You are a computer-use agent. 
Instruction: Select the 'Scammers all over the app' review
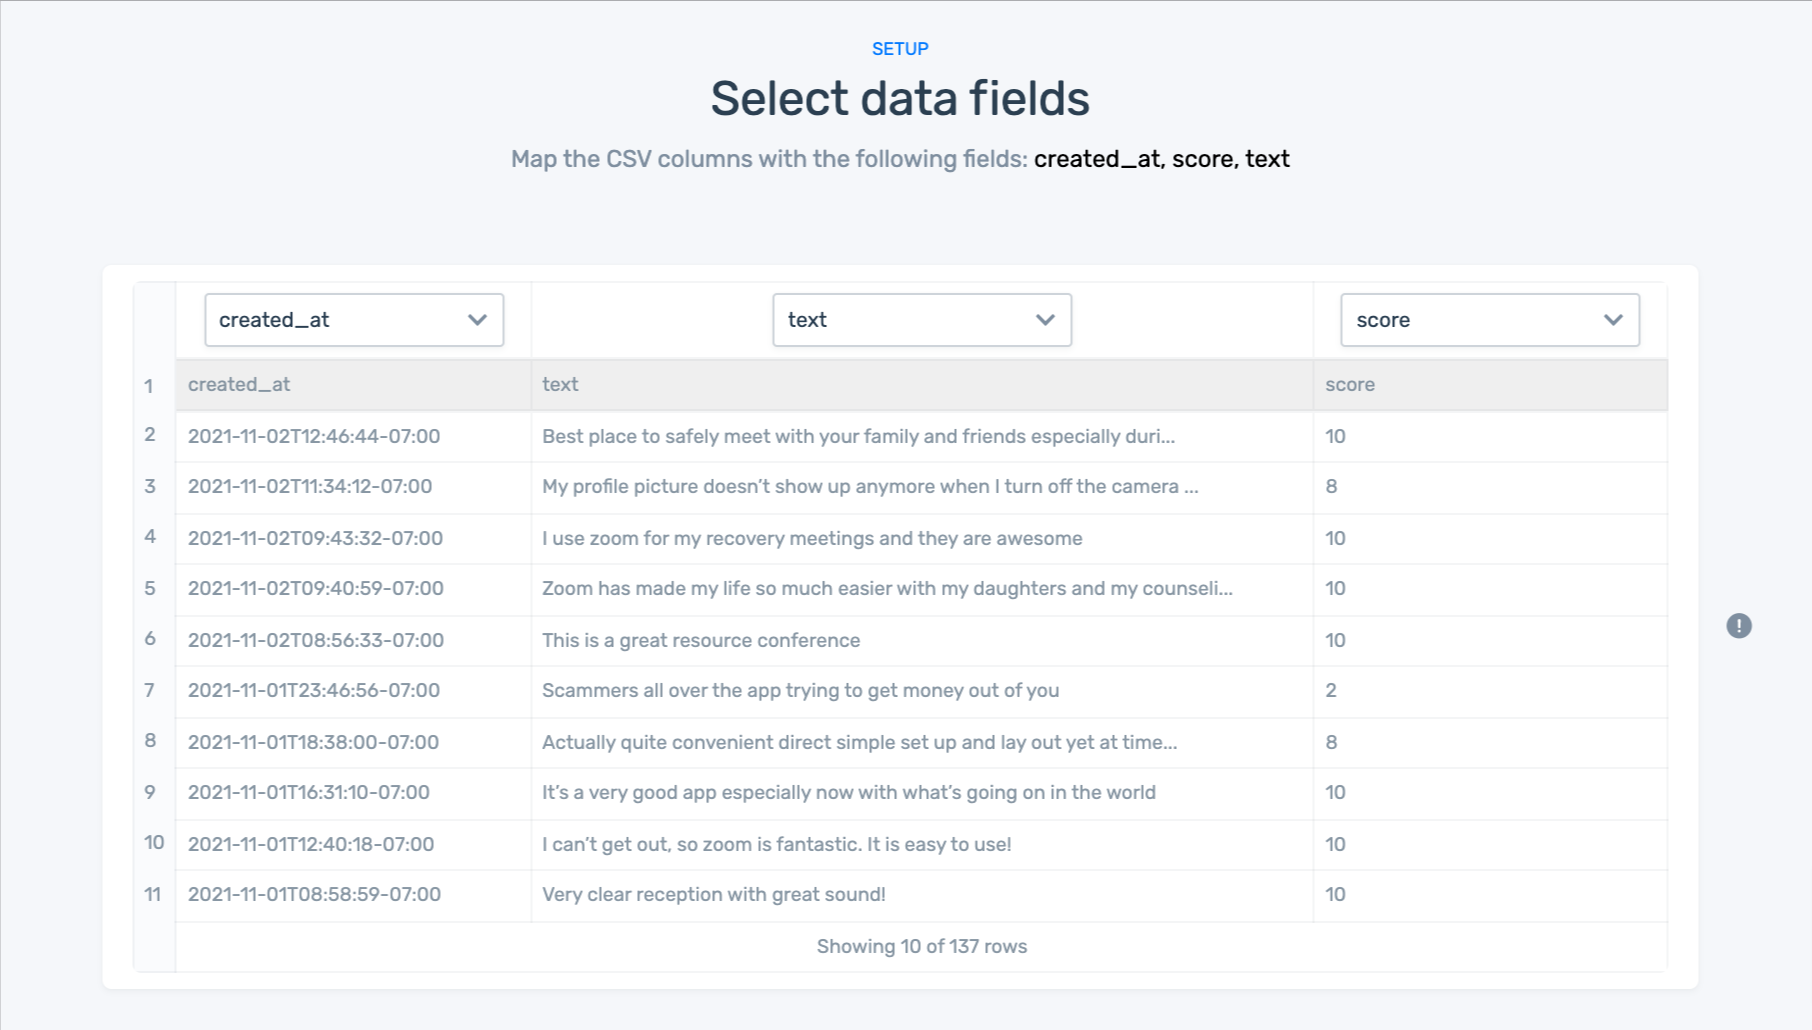click(800, 691)
